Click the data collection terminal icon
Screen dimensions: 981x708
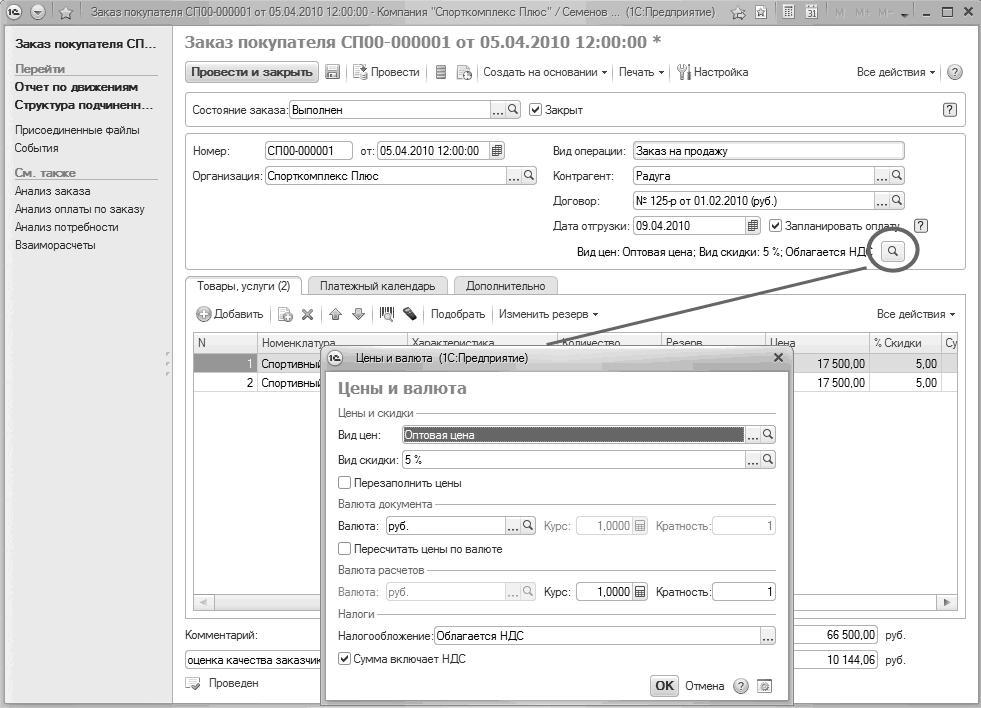tap(409, 314)
